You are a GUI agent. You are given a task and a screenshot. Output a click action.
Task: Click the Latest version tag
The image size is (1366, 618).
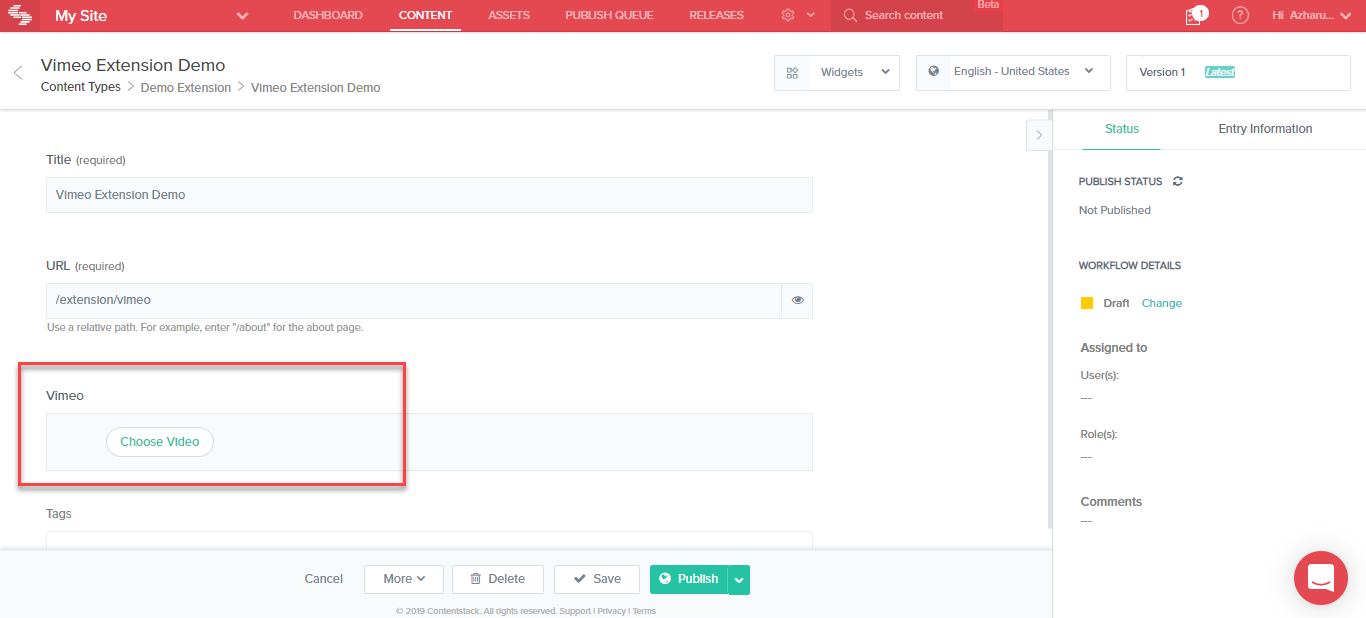coord(1219,72)
